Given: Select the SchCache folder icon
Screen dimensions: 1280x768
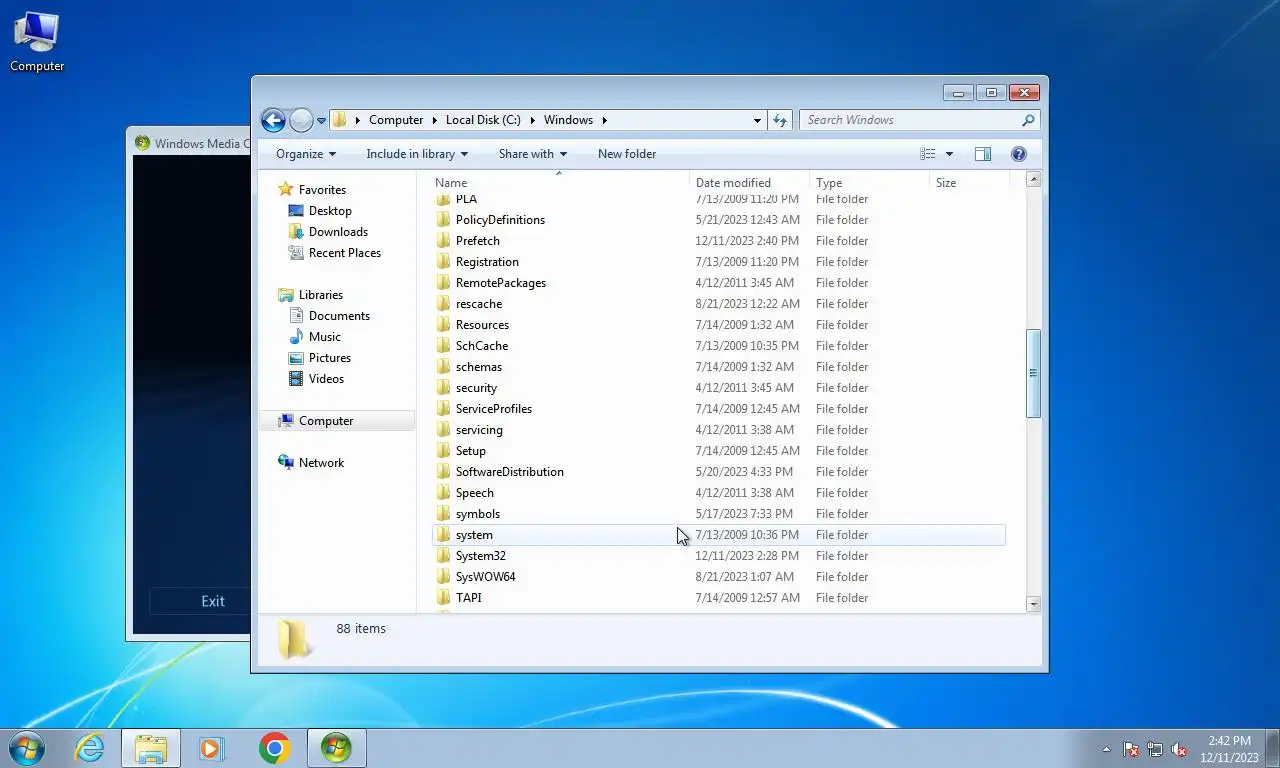Looking at the screenshot, I should [444, 346].
